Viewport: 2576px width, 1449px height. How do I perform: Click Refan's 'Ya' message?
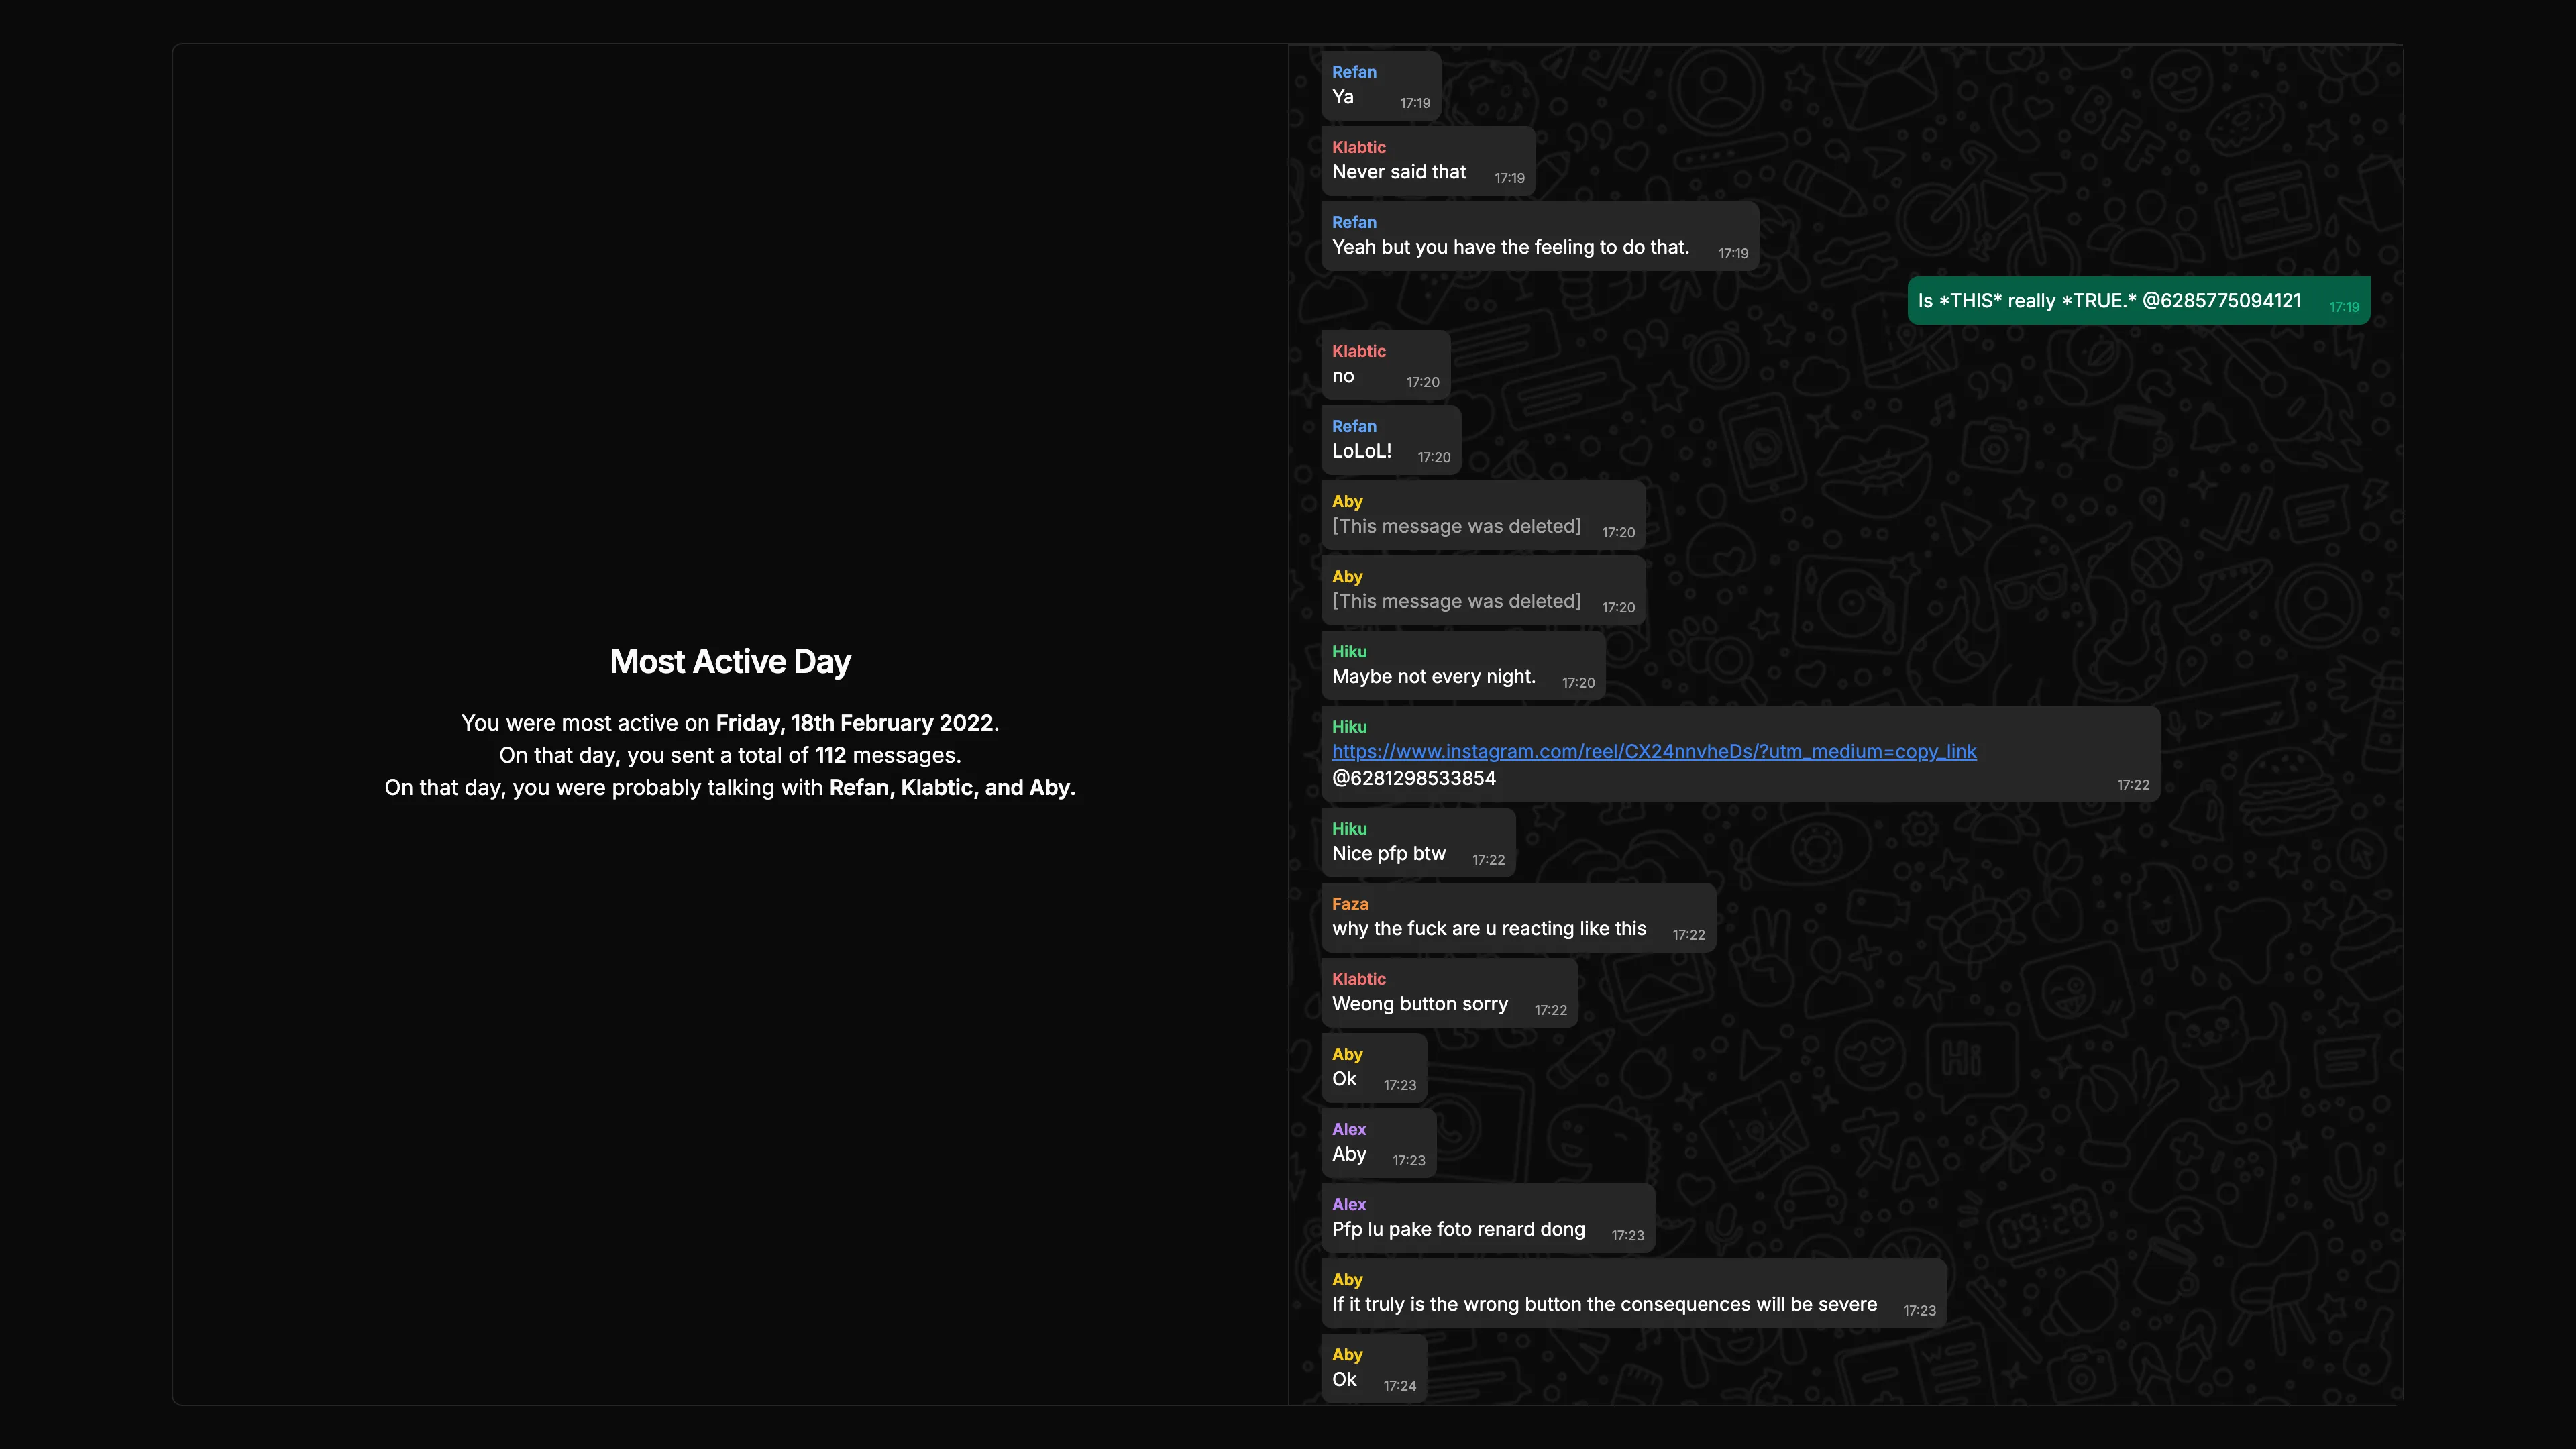click(x=1379, y=87)
